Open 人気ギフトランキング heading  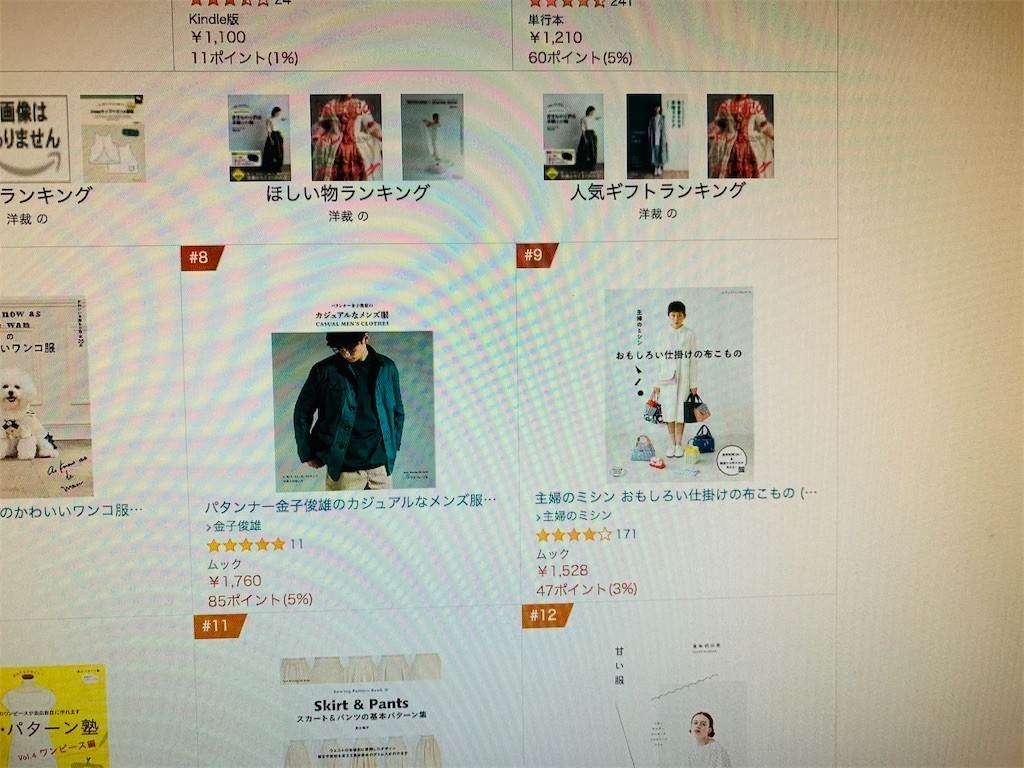pyautogui.click(x=658, y=191)
